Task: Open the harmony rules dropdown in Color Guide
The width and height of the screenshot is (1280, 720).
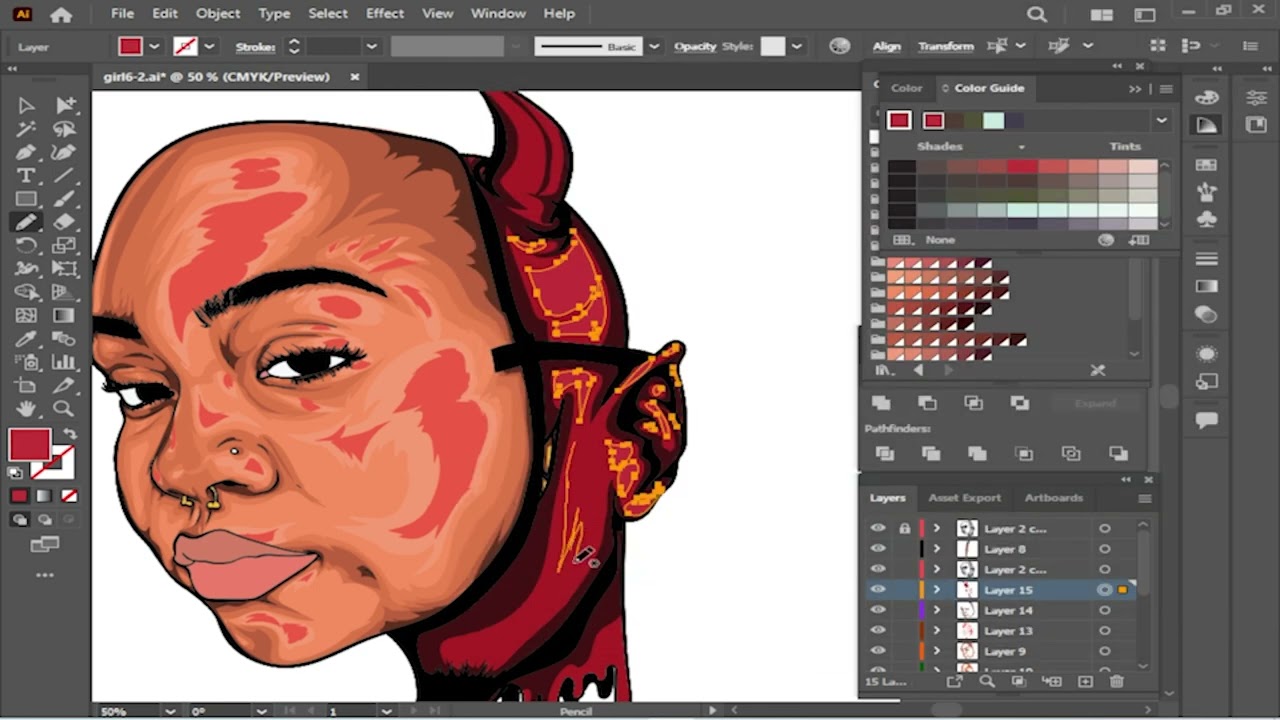Action: [1161, 120]
